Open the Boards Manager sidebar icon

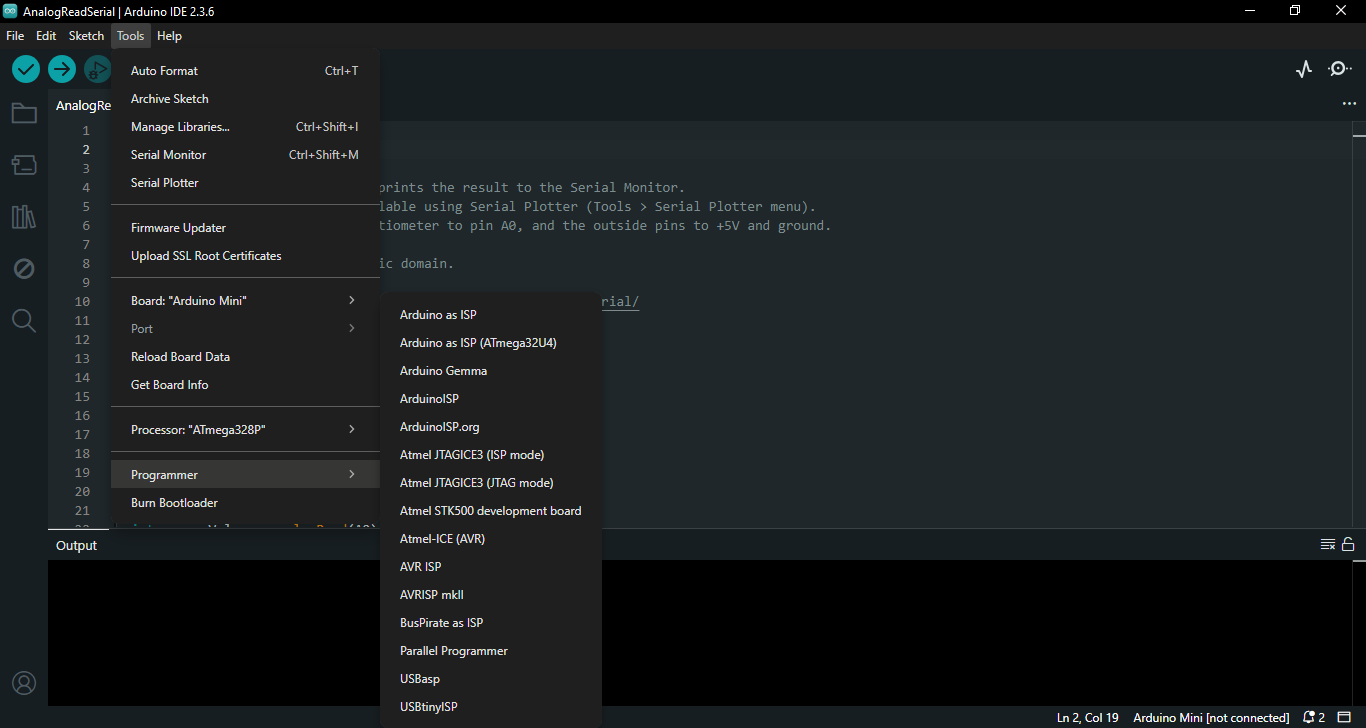(24, 164)
